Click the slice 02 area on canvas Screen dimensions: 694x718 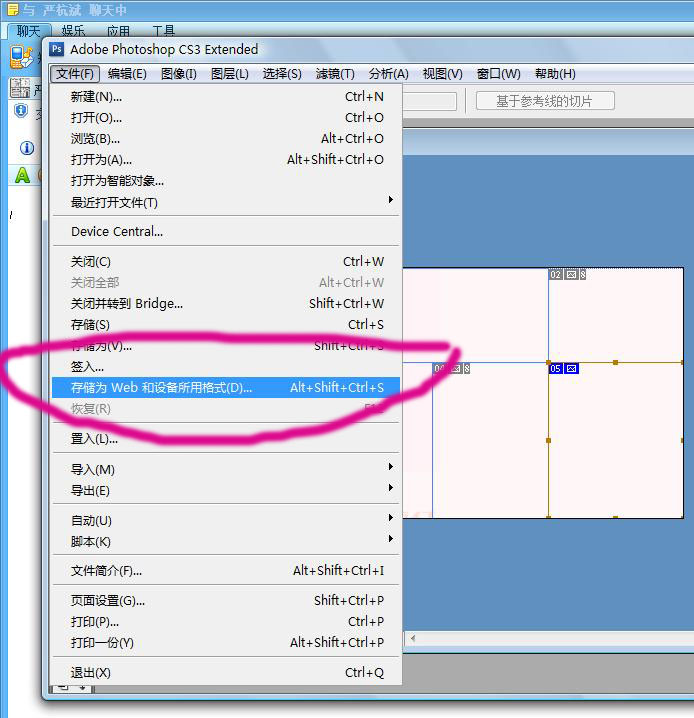pyautogui.click(x=616, y=315)
